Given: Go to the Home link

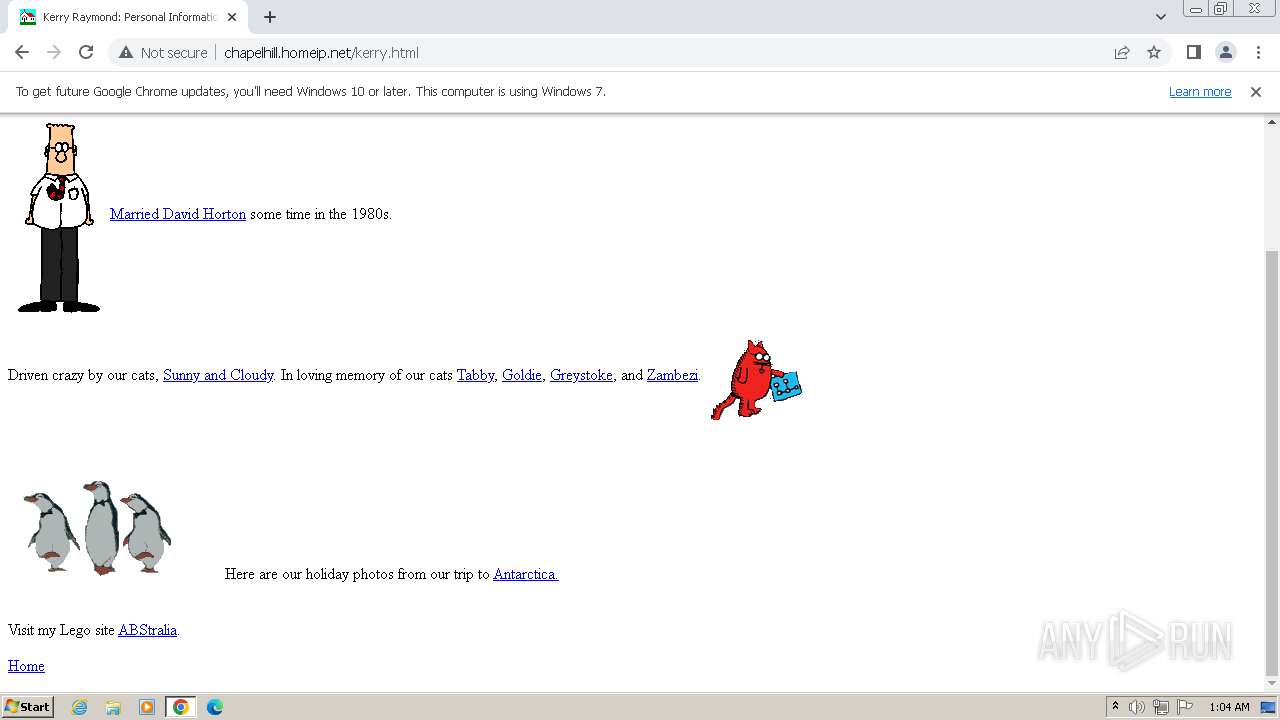Looking at the screenshot, I should [x=26, y=666].
